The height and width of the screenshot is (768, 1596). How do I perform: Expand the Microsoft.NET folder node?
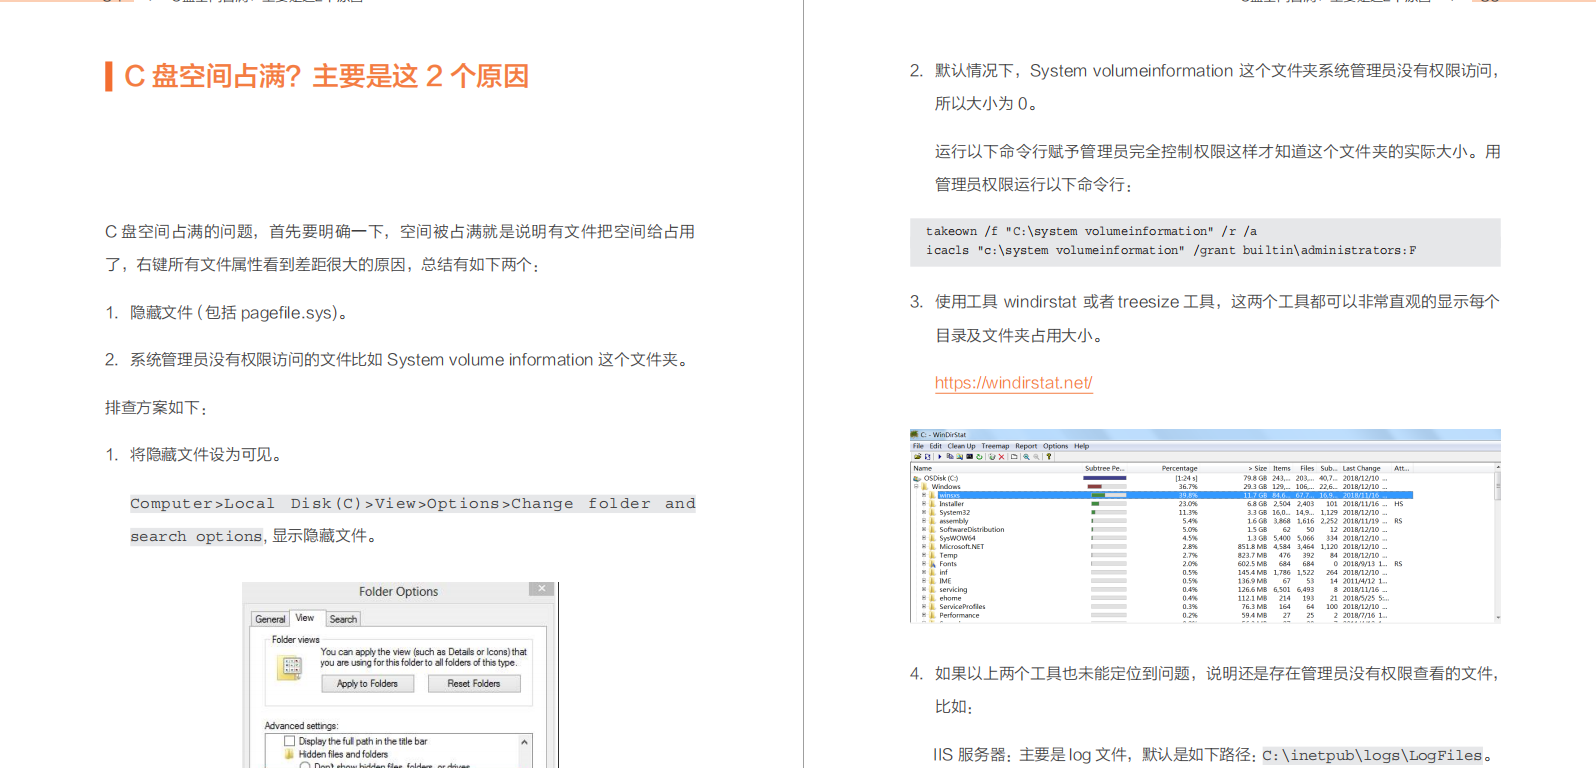(924, 547)
